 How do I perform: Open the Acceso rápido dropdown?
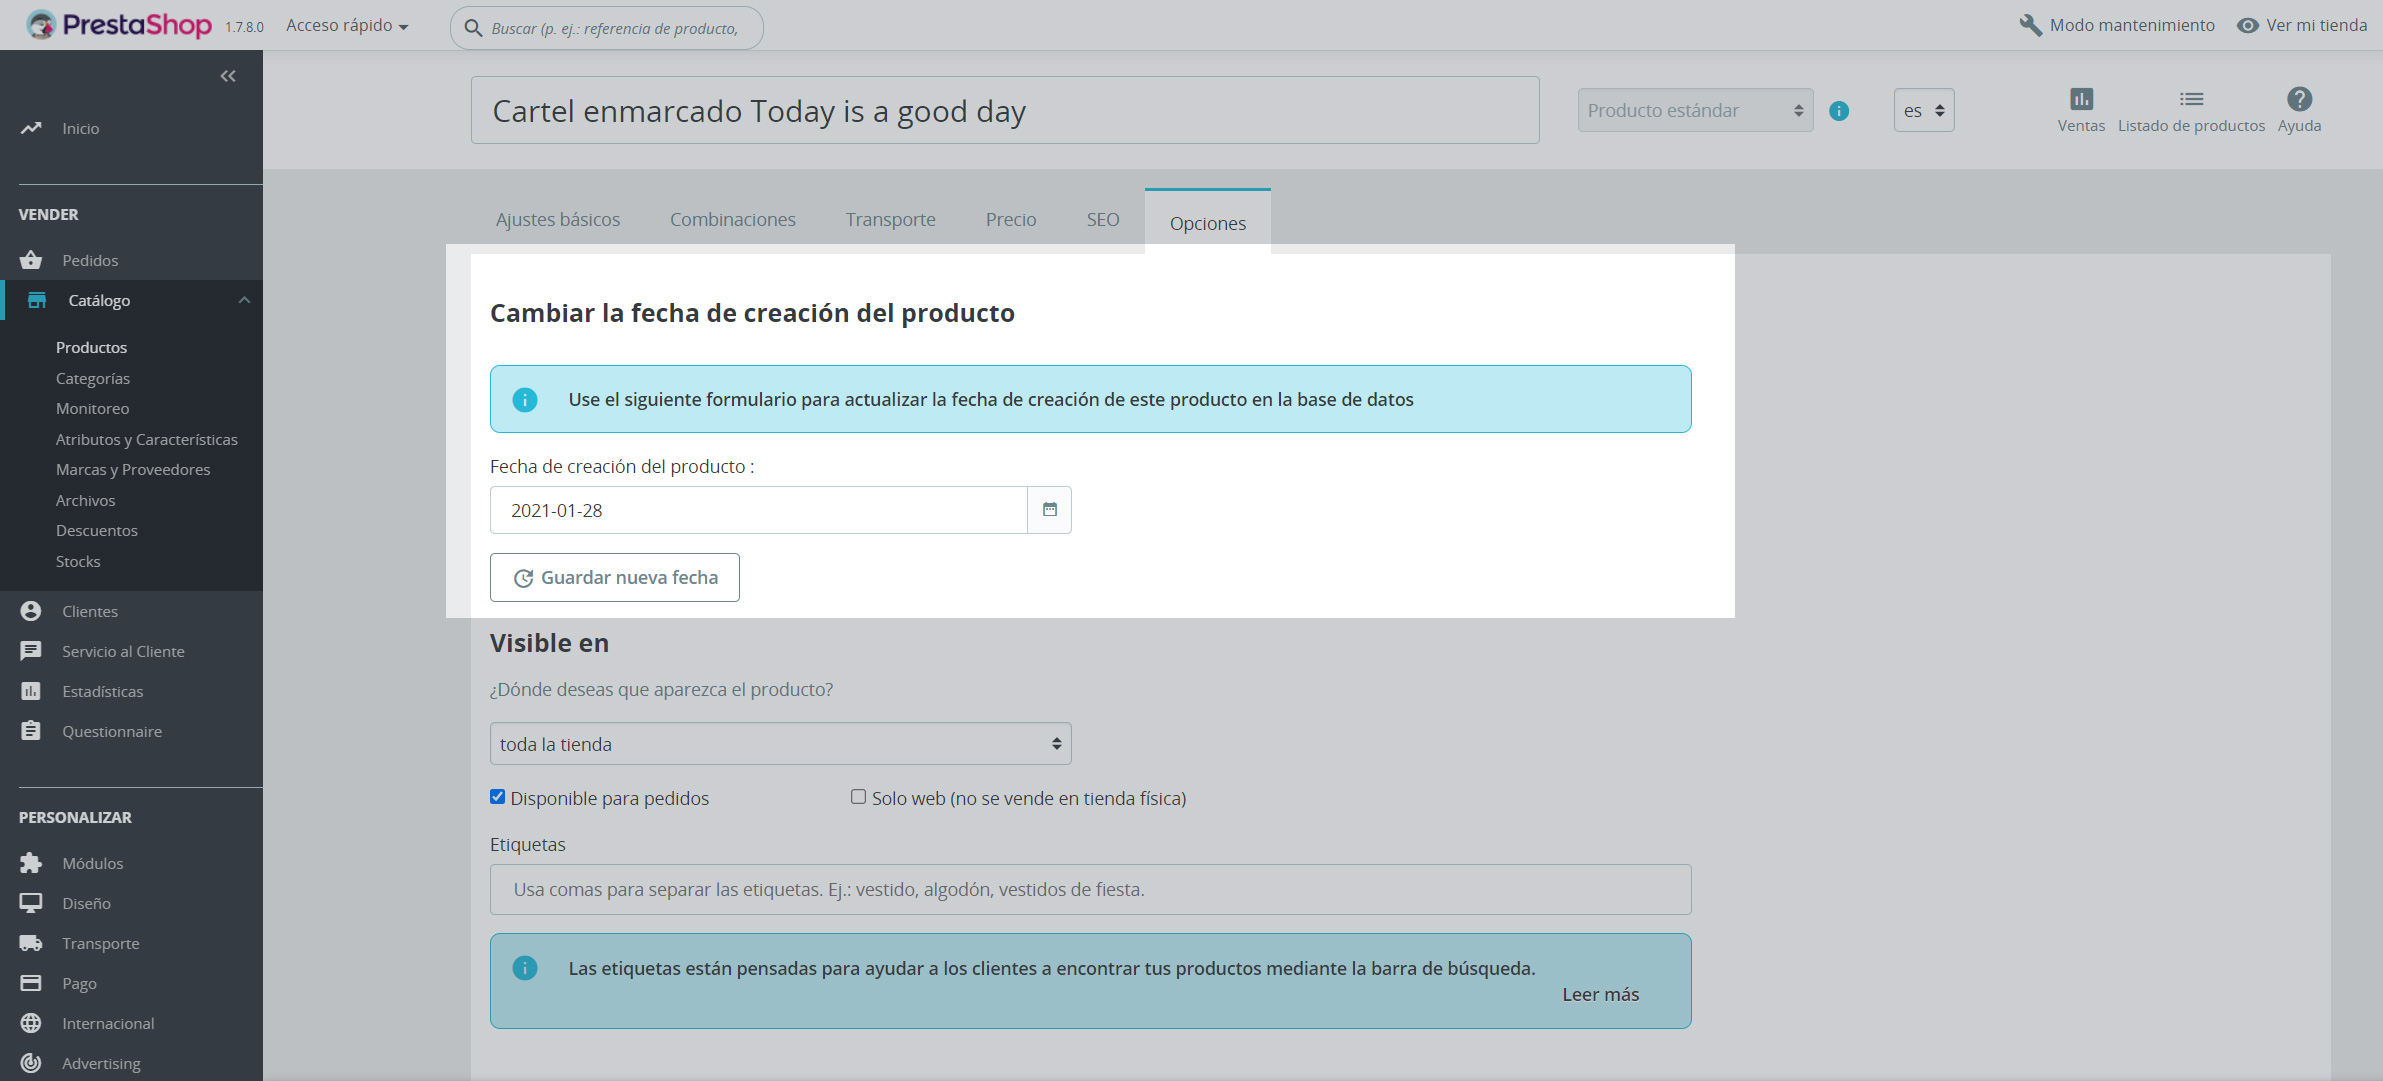click(347, 26)
